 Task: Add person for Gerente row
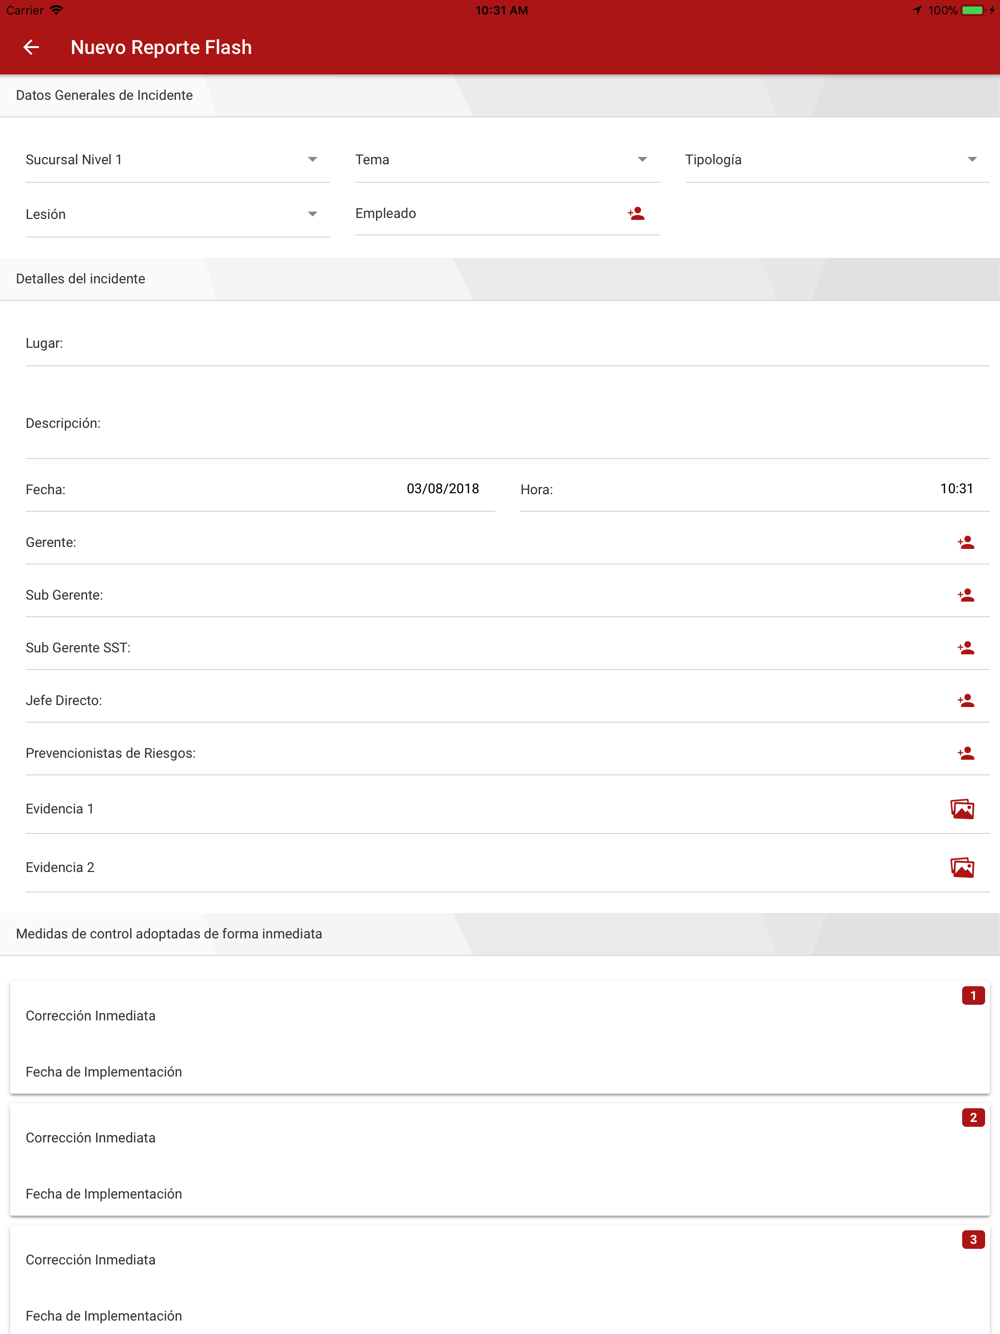pyautogui.click(x=966, y=543)
